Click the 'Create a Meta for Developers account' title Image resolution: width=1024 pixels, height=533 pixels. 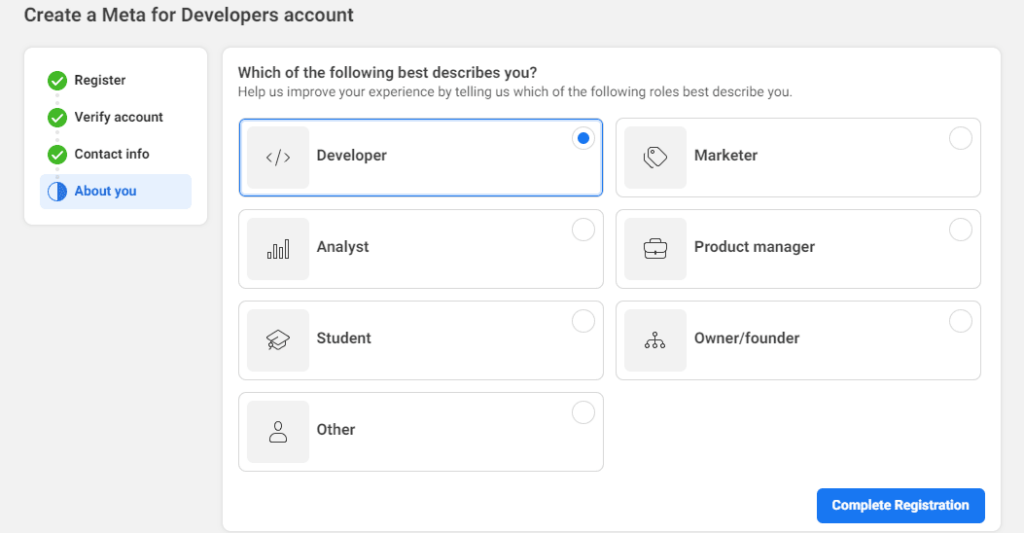189,15
